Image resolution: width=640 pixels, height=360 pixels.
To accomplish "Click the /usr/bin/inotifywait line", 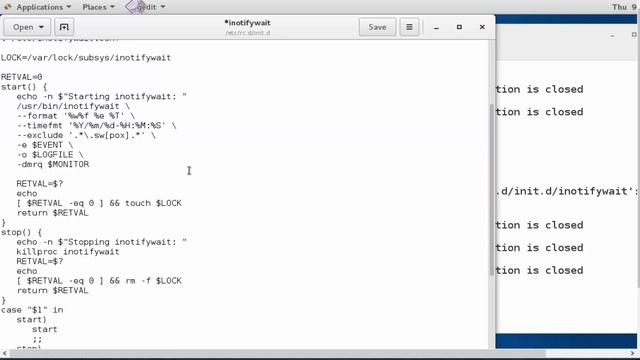I will pos(73,106).
